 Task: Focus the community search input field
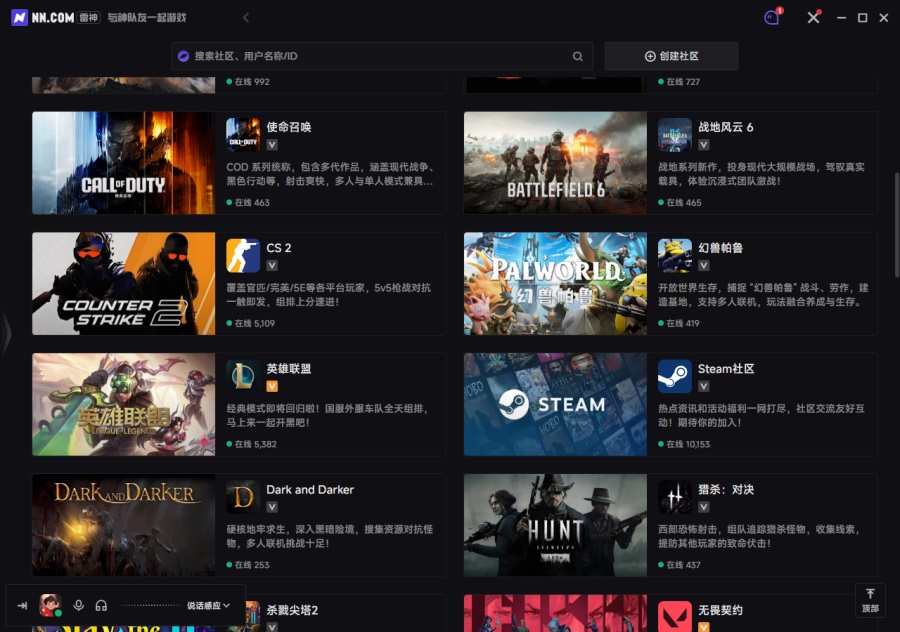tap(382, 56)
